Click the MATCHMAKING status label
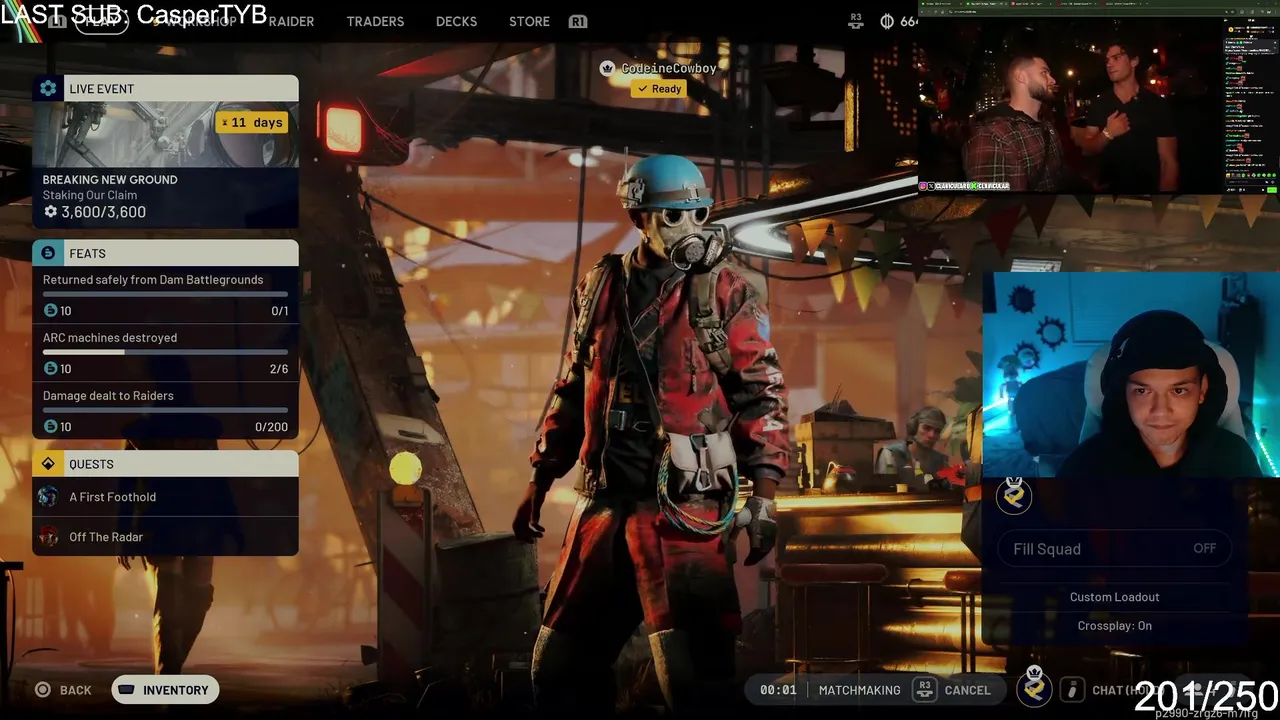The width and height of the screenshot is (1280, 720). [859, 690]
